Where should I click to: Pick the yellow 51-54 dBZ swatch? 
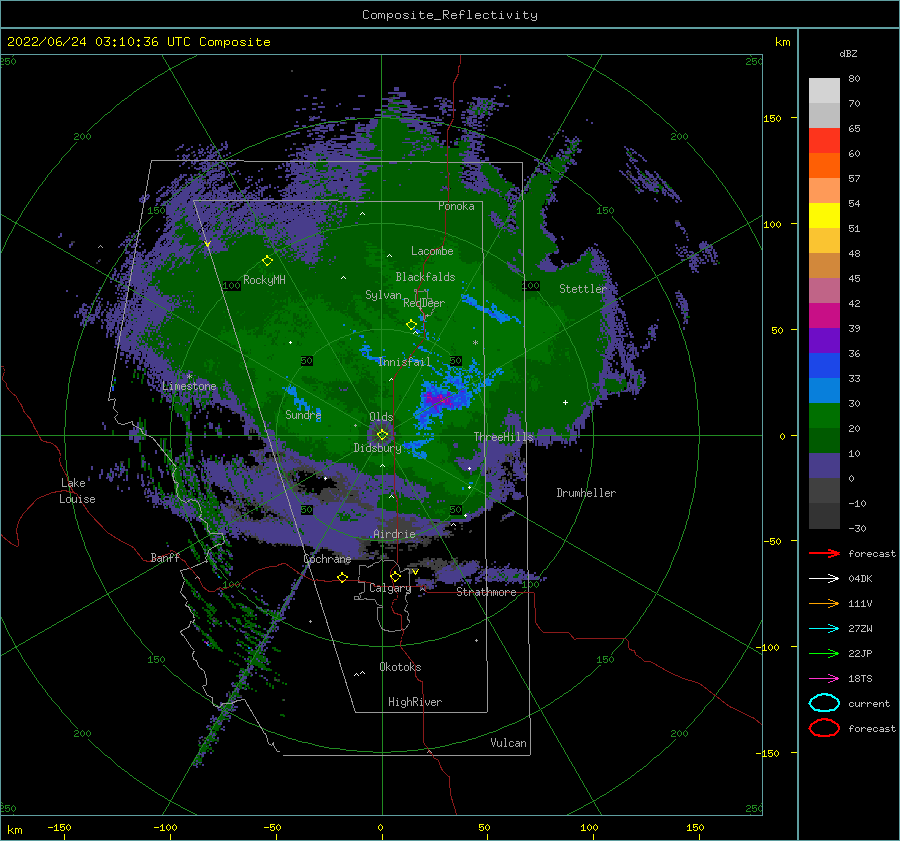pyautogui.click(x=824, y=215)
